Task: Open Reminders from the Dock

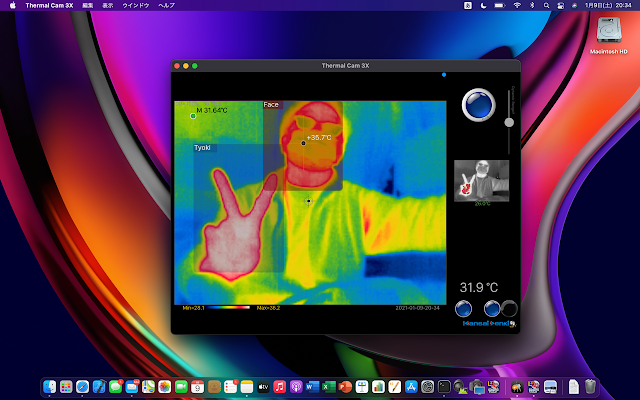Action: (231, 386)
